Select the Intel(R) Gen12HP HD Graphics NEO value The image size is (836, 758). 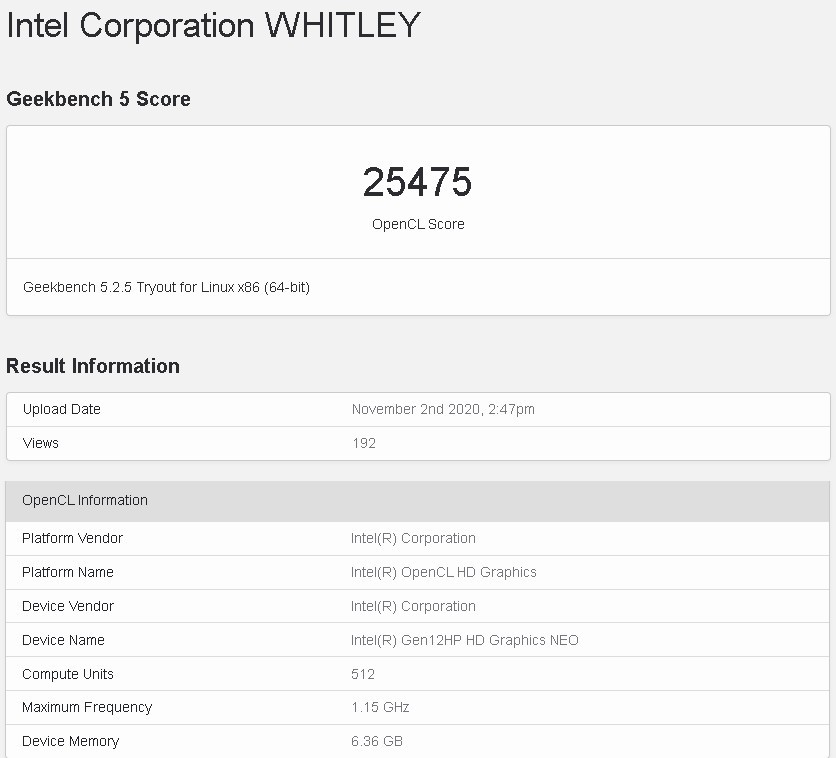point(464,640)
